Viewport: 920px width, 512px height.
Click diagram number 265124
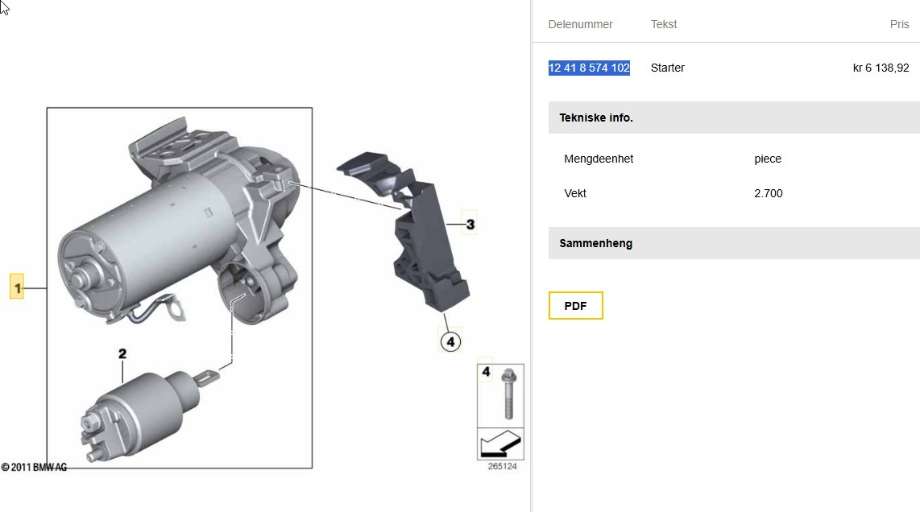[502, 466]
